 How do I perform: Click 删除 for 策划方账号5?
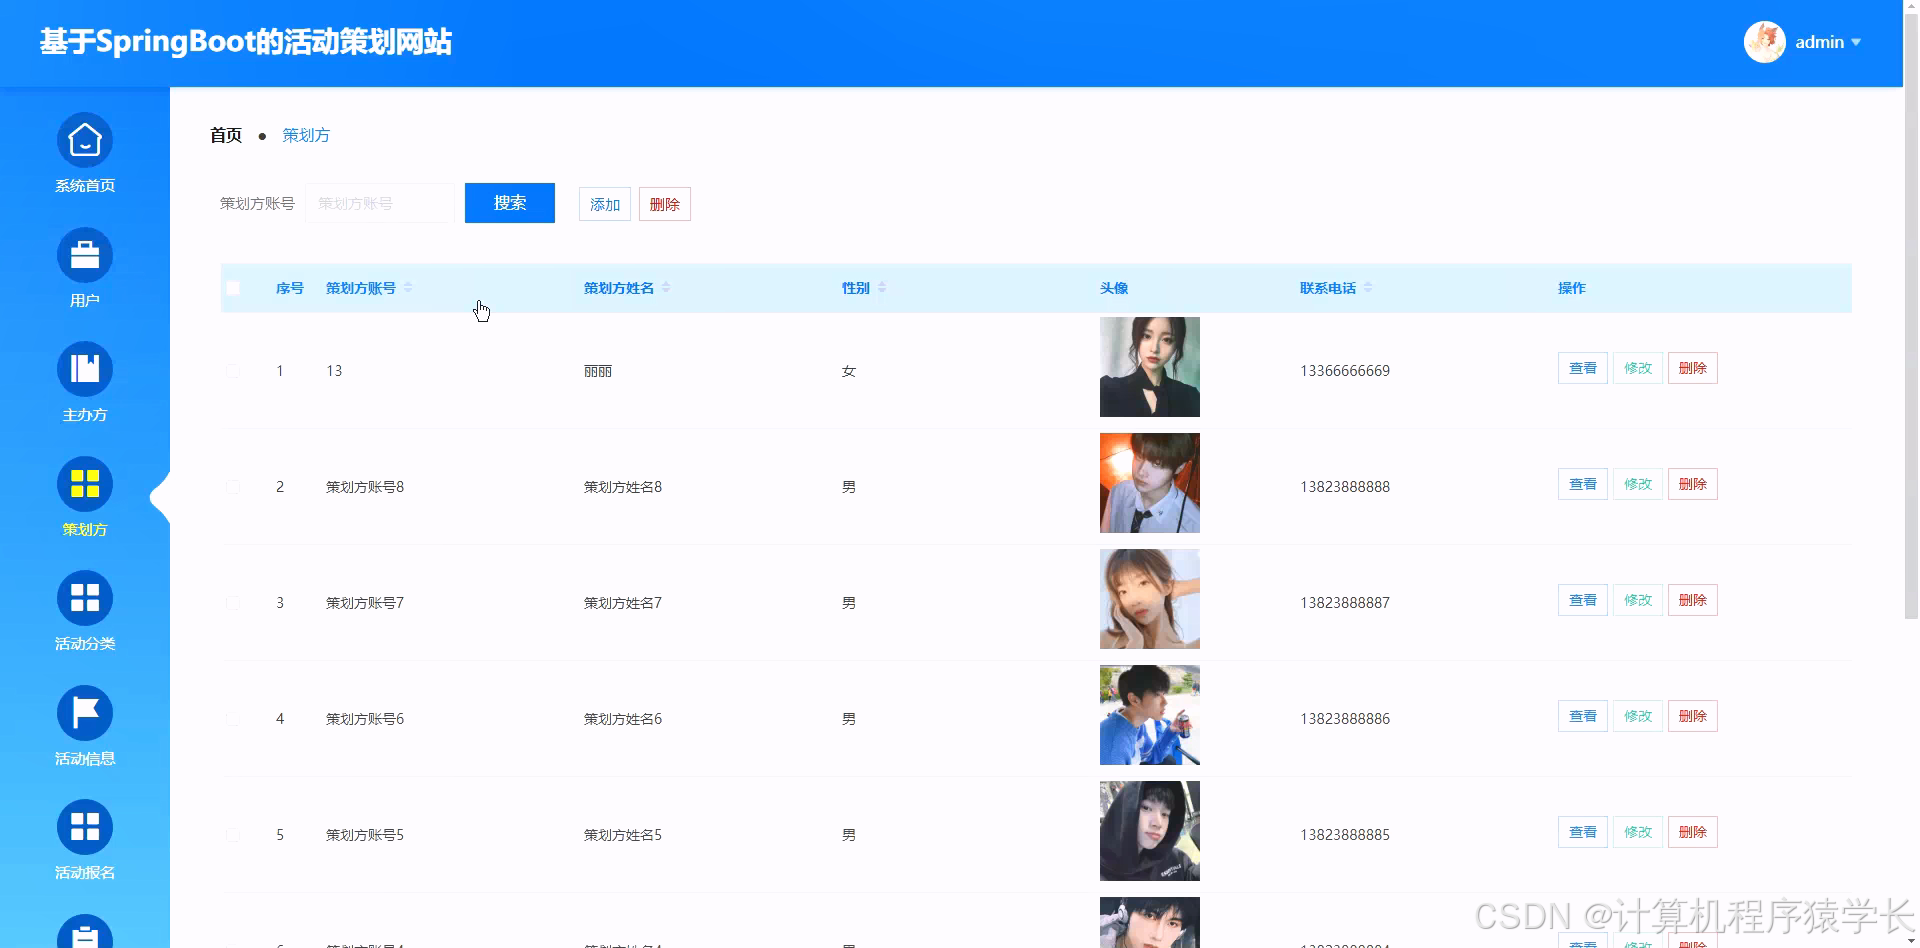click(x=1693, y=832)
